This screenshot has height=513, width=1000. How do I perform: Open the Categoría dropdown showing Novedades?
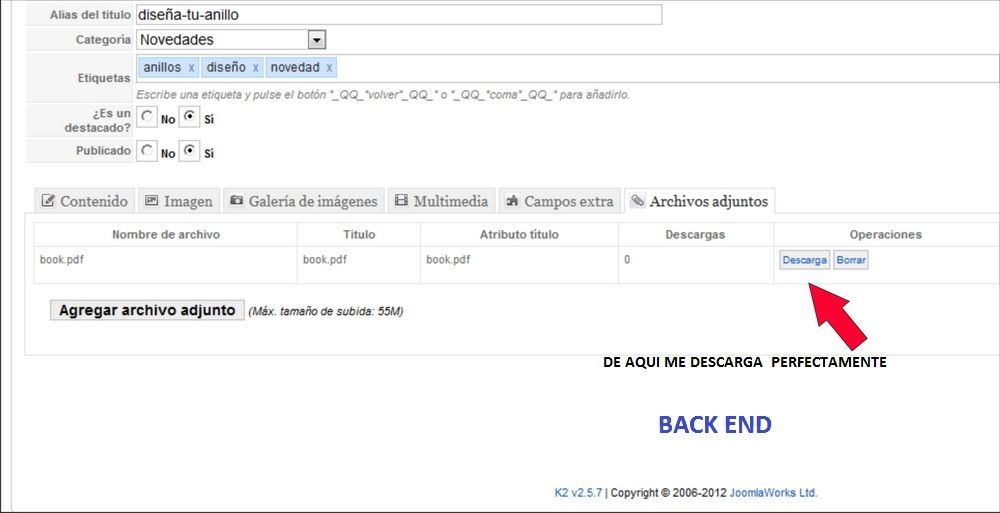click(232, 40)
